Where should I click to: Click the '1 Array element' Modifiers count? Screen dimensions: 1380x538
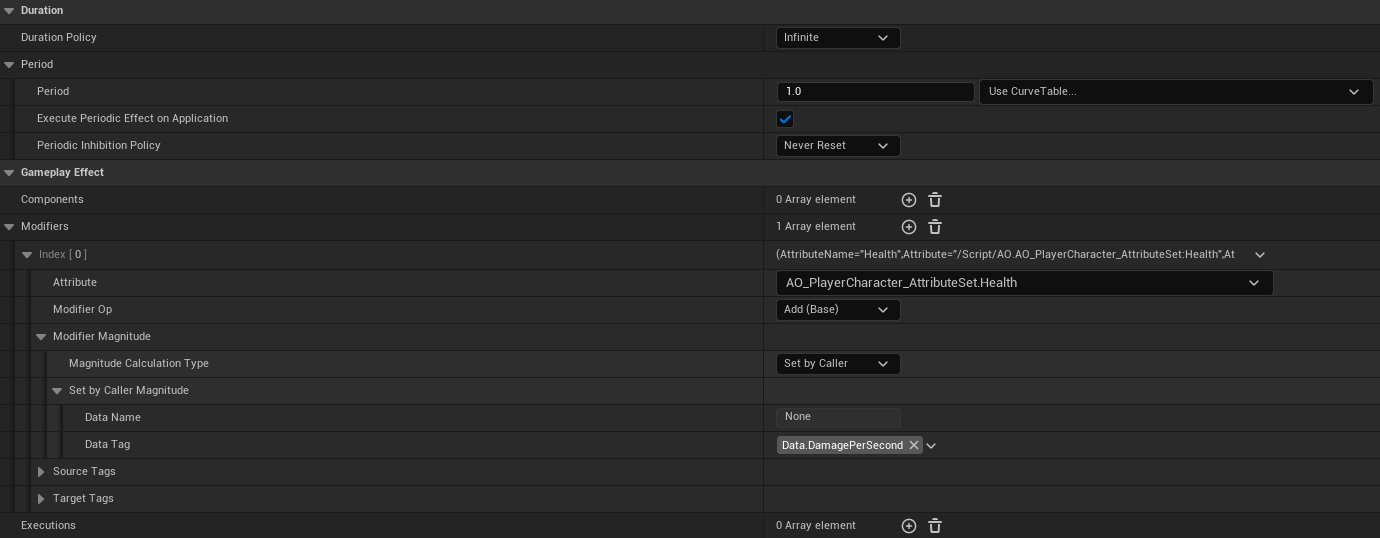click(816, 226)
